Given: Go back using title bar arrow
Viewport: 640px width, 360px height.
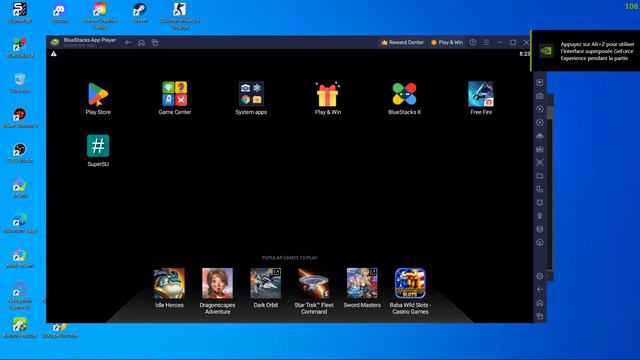Looking at the screenshot, I should (x=129, y=42).
